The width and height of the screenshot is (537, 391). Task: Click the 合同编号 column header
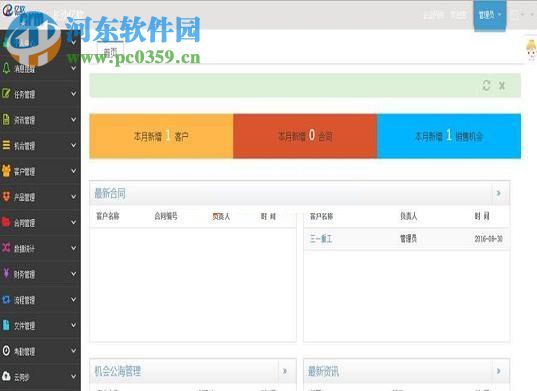click(166, 216)
